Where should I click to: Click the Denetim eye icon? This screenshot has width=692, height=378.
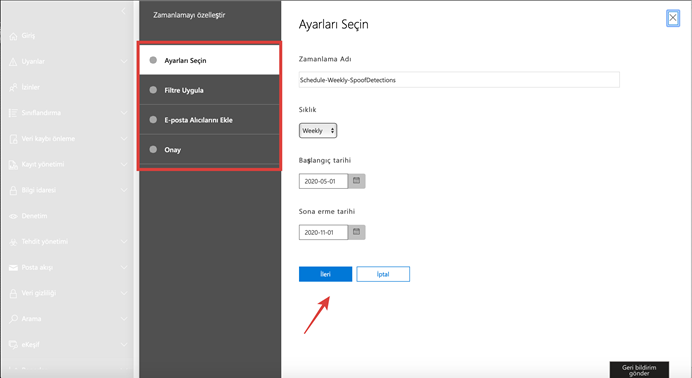13,216
